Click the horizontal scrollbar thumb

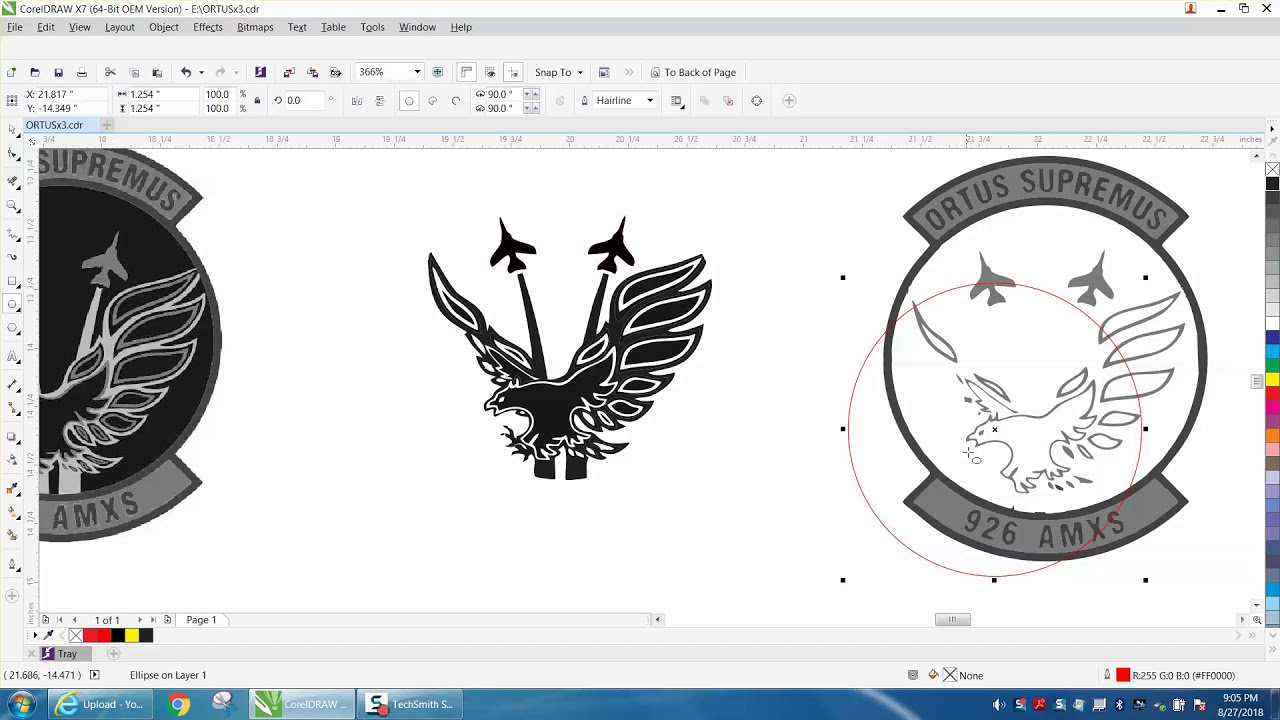pos(952,620)
